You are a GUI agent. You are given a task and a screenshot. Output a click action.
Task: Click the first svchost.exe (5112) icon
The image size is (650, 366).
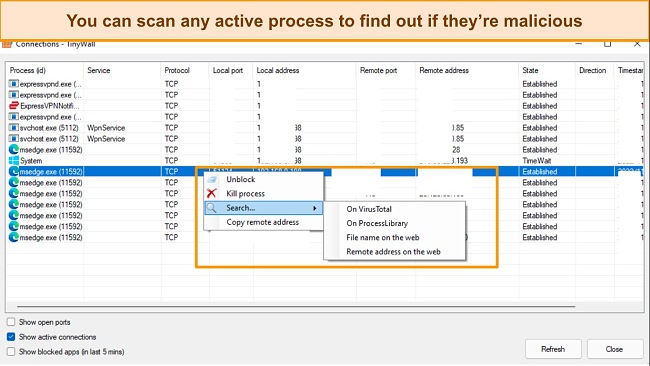click(14, 128)
